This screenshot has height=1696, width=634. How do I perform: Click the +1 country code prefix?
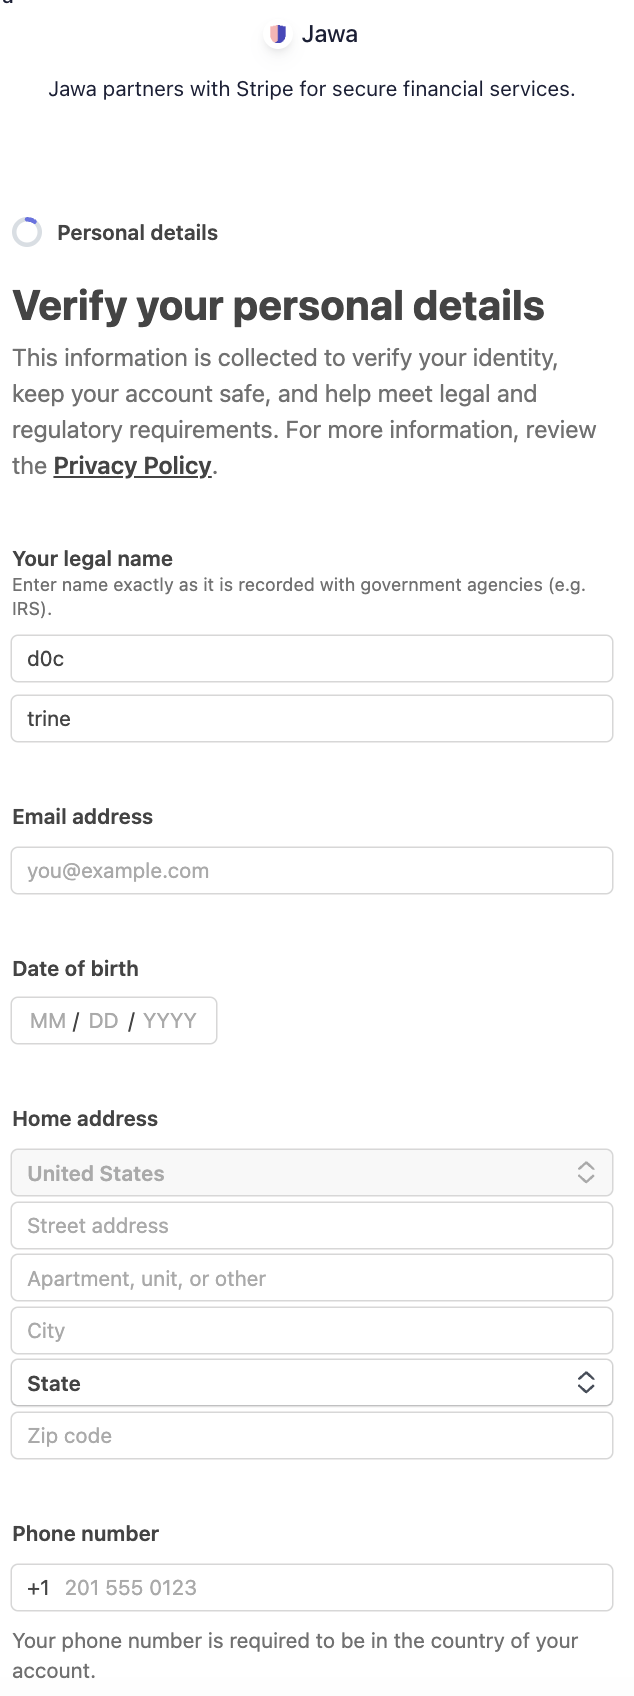click(38, 1587)
